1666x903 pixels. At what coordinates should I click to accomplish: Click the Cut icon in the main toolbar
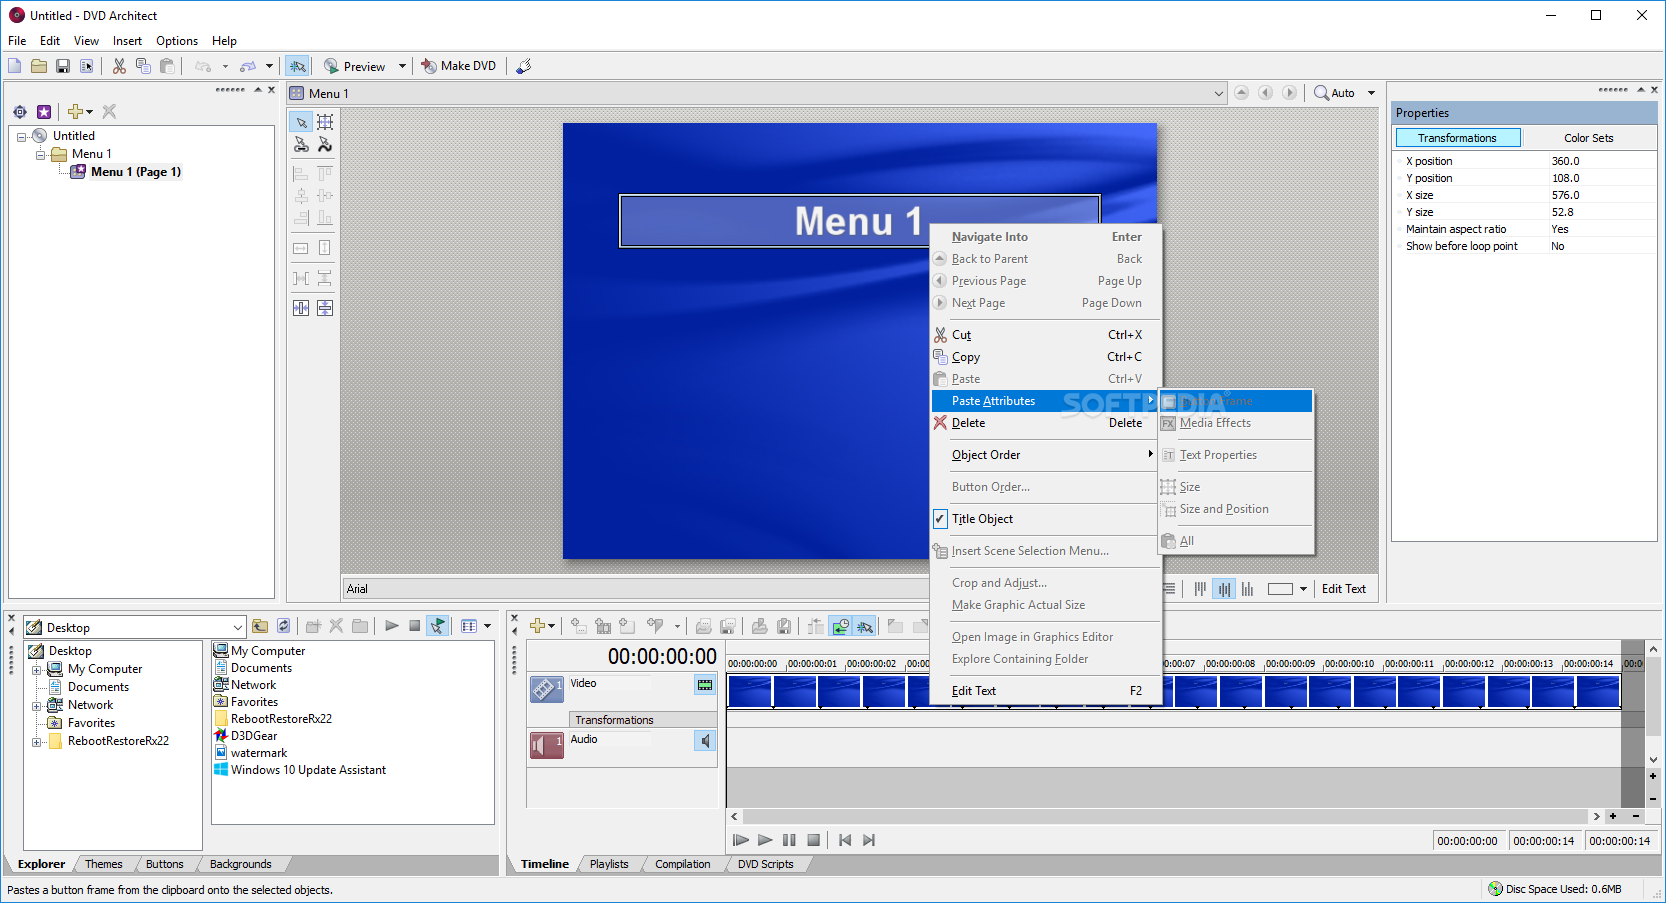pos(118,65)
